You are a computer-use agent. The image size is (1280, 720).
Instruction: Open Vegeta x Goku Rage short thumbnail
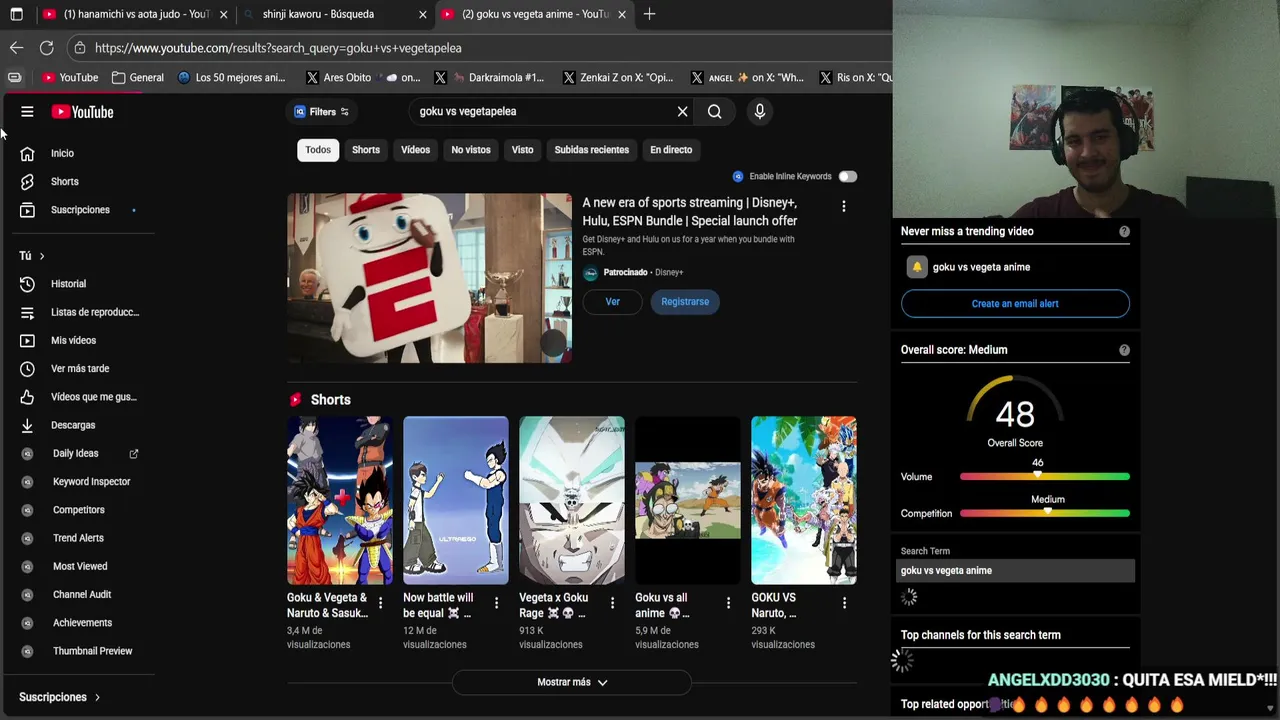pyautogui.click(x=572, y=501)
